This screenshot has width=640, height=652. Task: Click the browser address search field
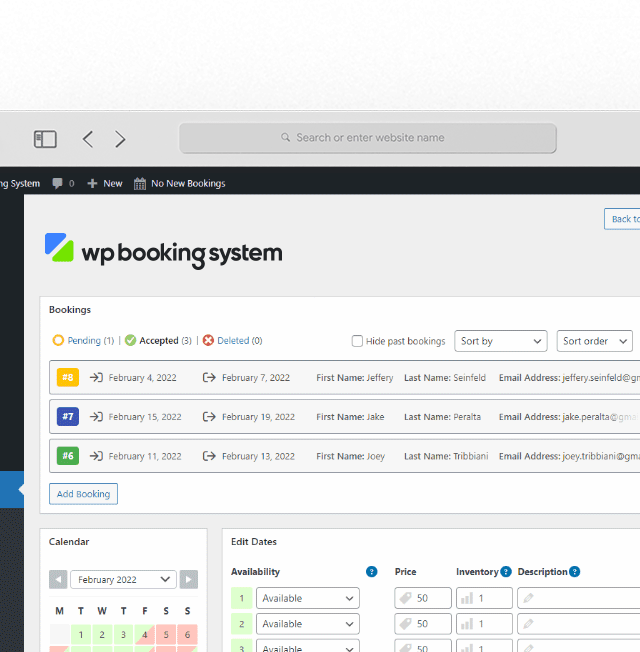(368, 138)
